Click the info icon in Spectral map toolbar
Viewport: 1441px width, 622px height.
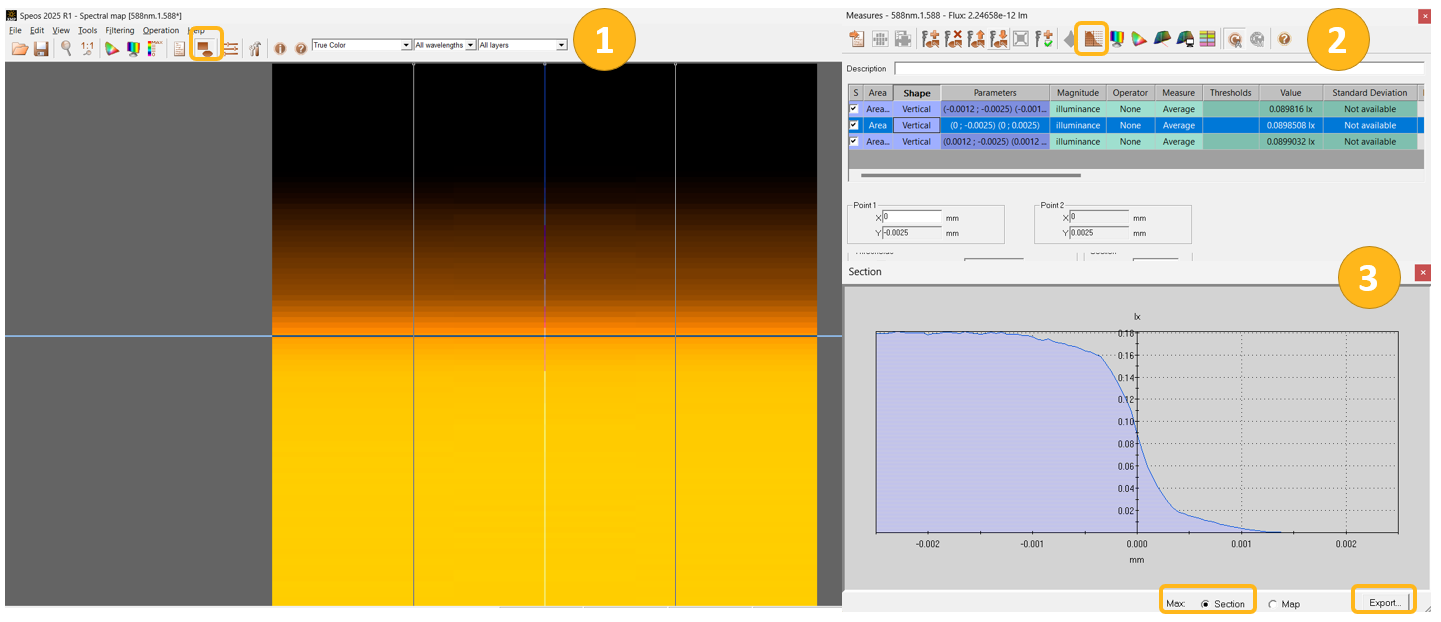(280, 48)
